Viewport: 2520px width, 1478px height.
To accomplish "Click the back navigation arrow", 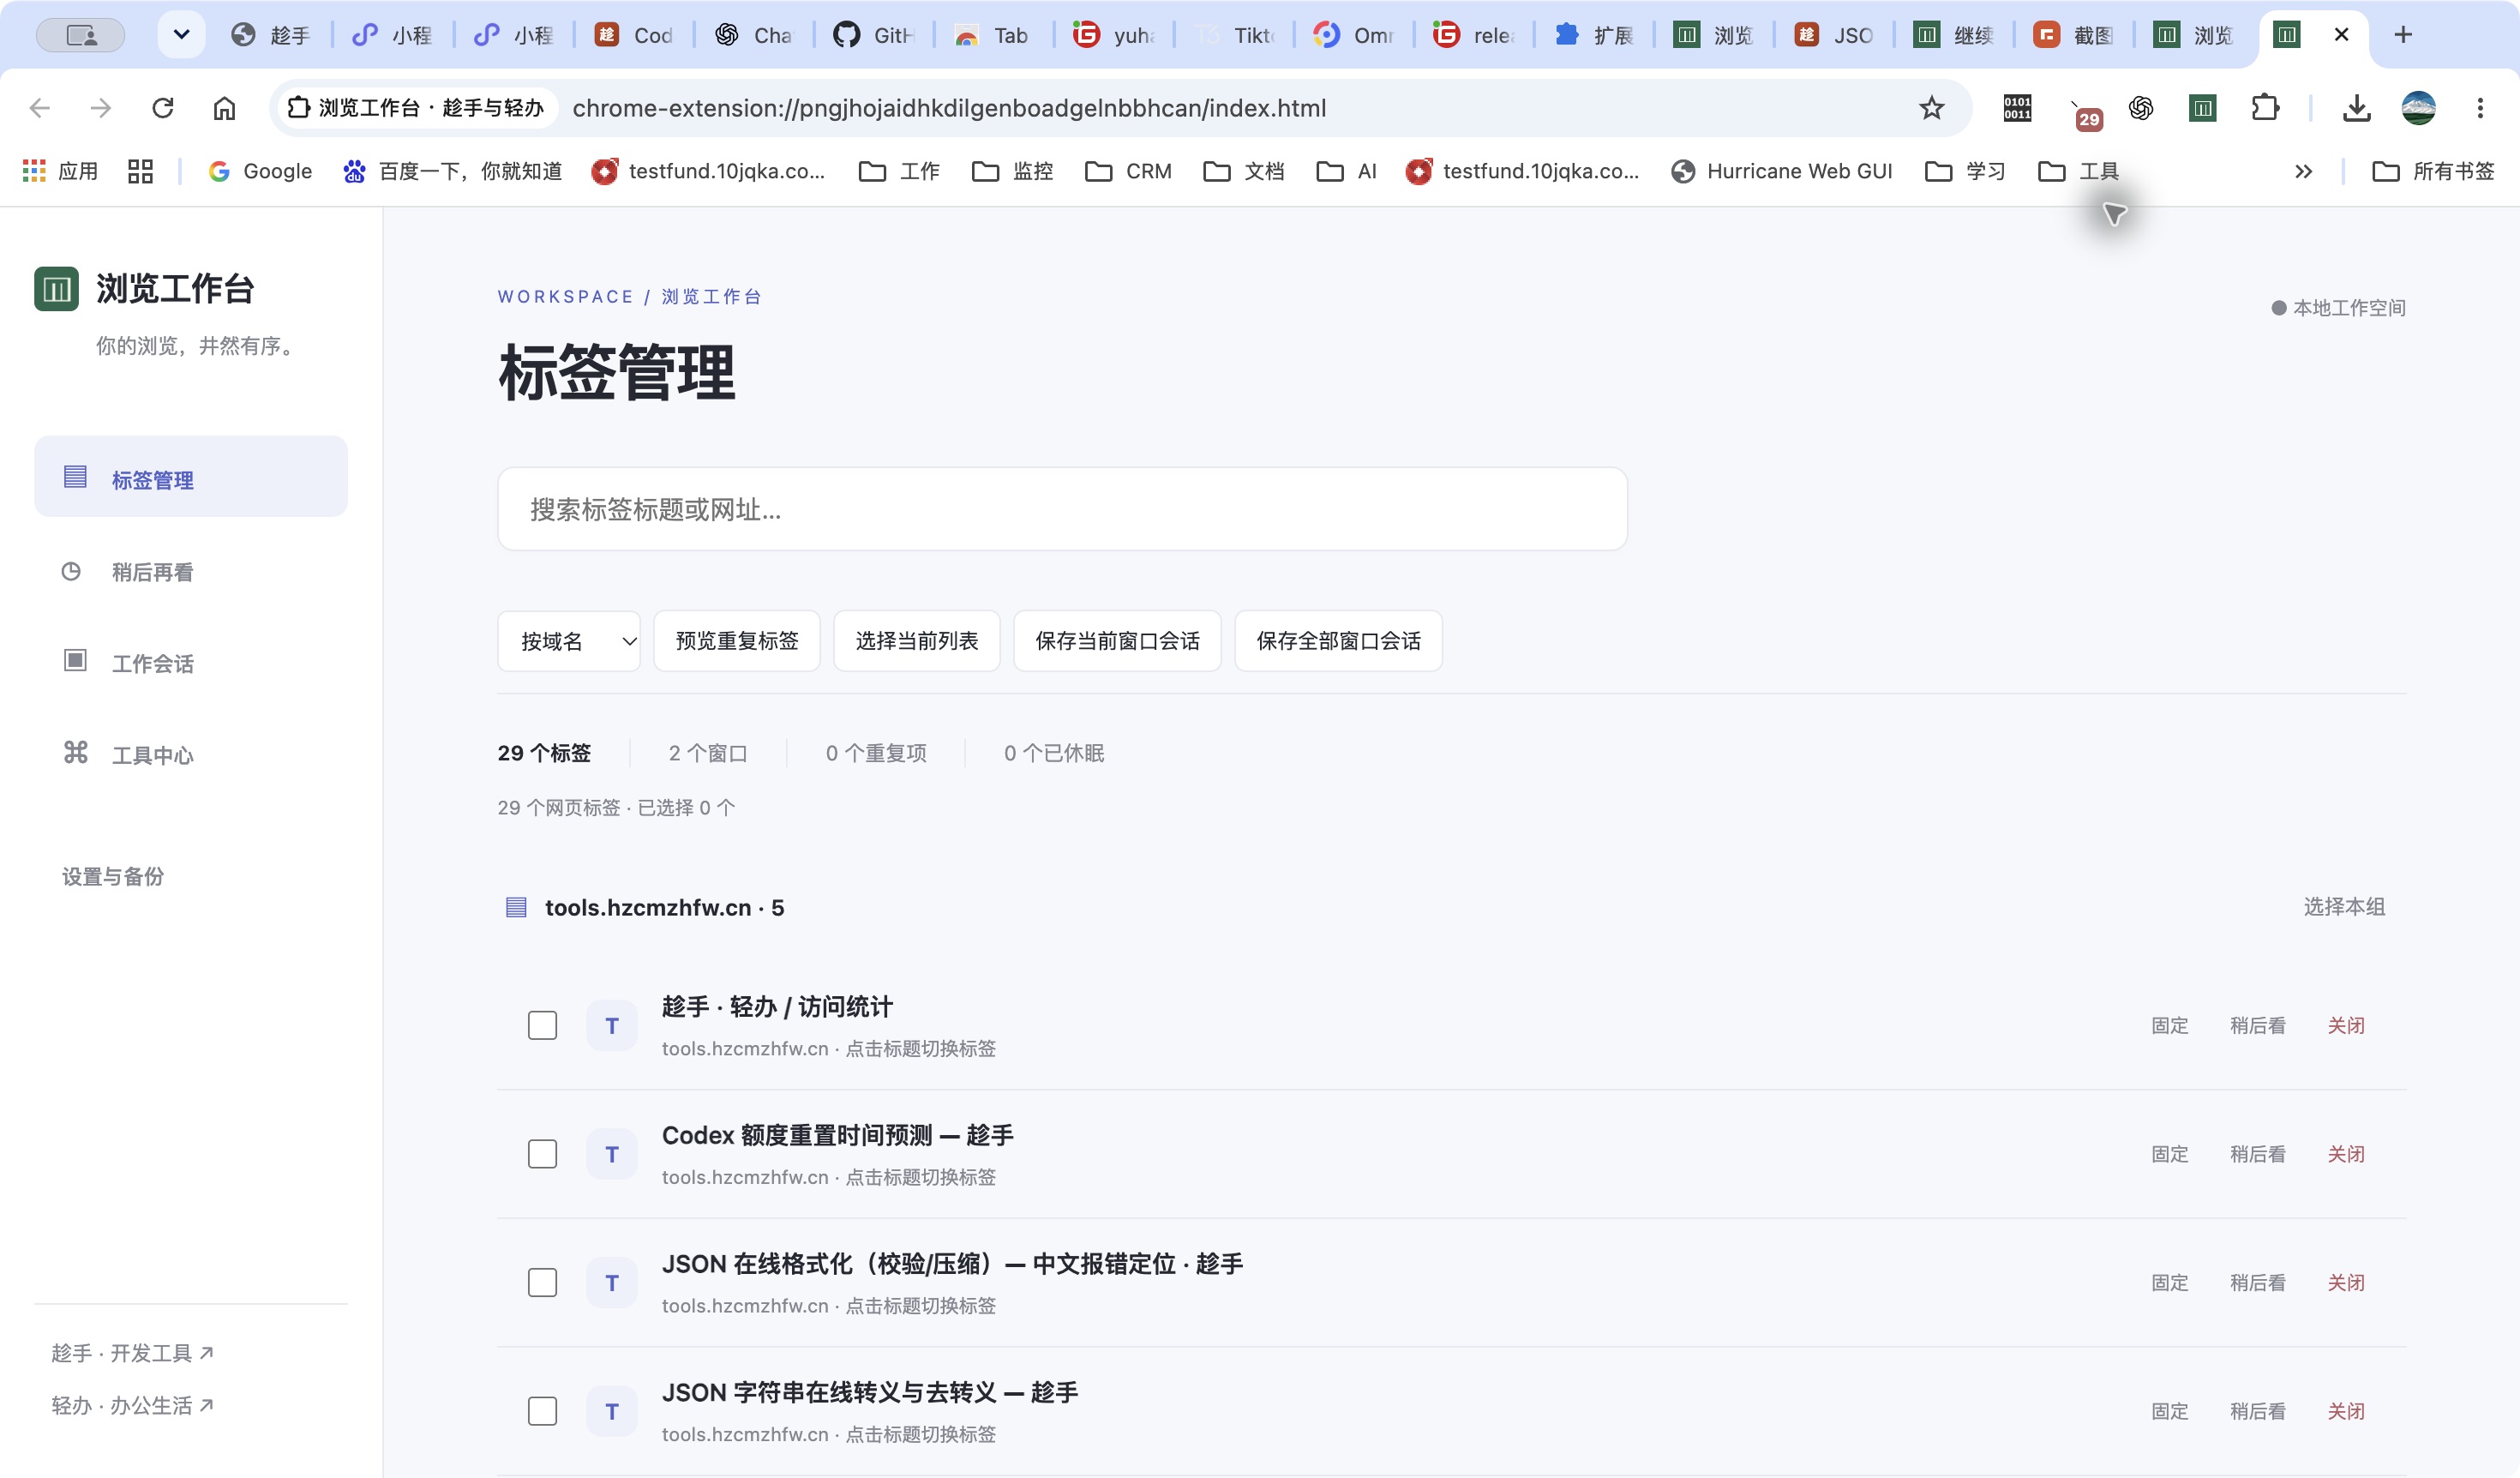I will click(x=40, y=108).
